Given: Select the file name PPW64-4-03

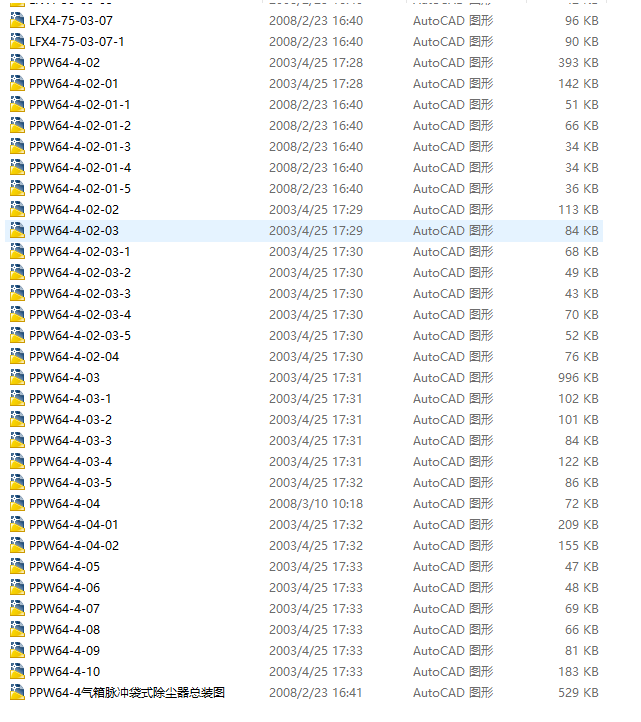Looking at the screenshot, I should pyautogui.click(x=64, y=378).
